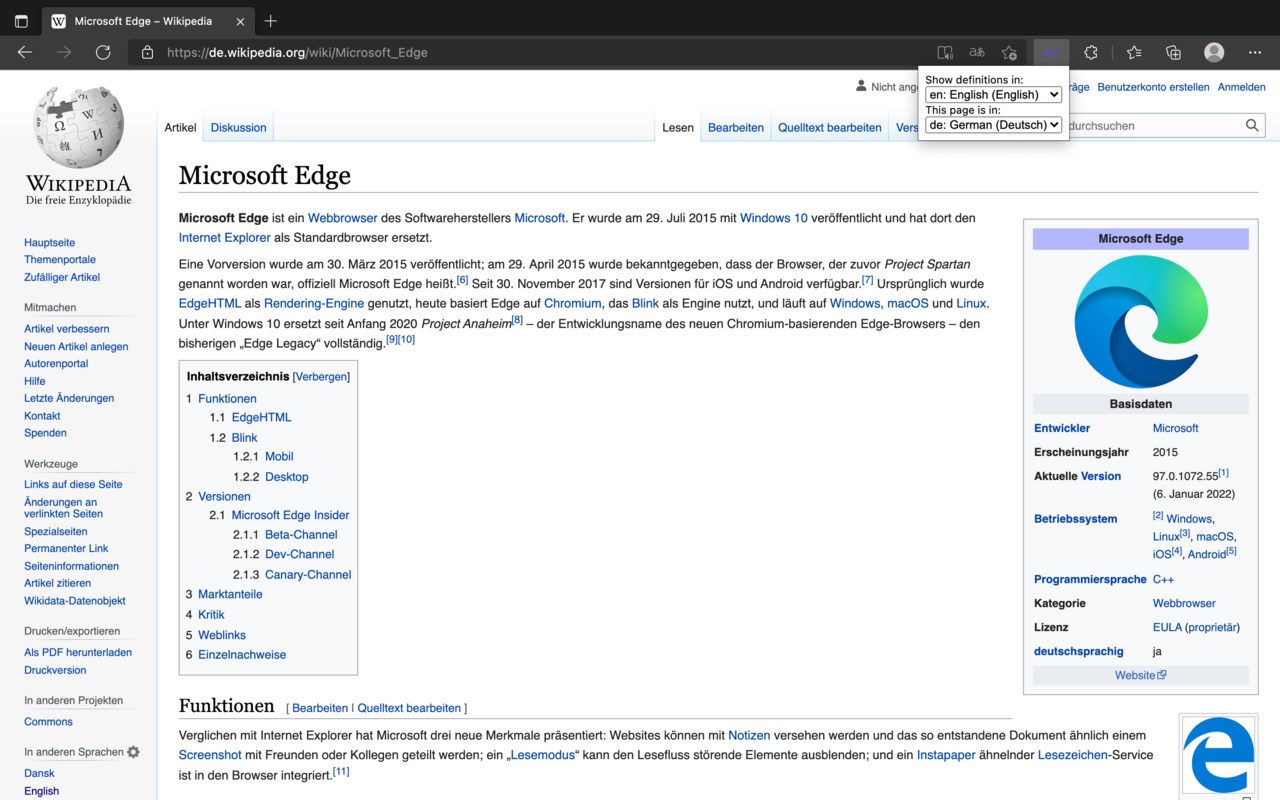Select the Microsoft Edge – Wikipedia browser tab
This screenshot has width=1280, height=800.
[x=146, y=21]
